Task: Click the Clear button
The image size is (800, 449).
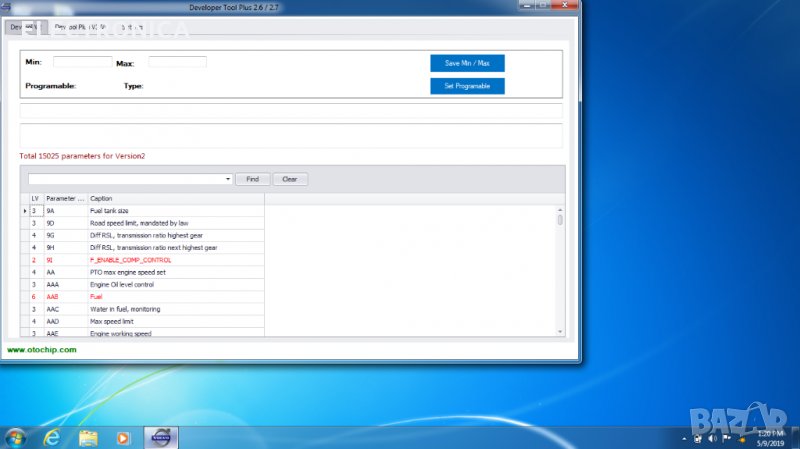Action: [x=290, y=179]
